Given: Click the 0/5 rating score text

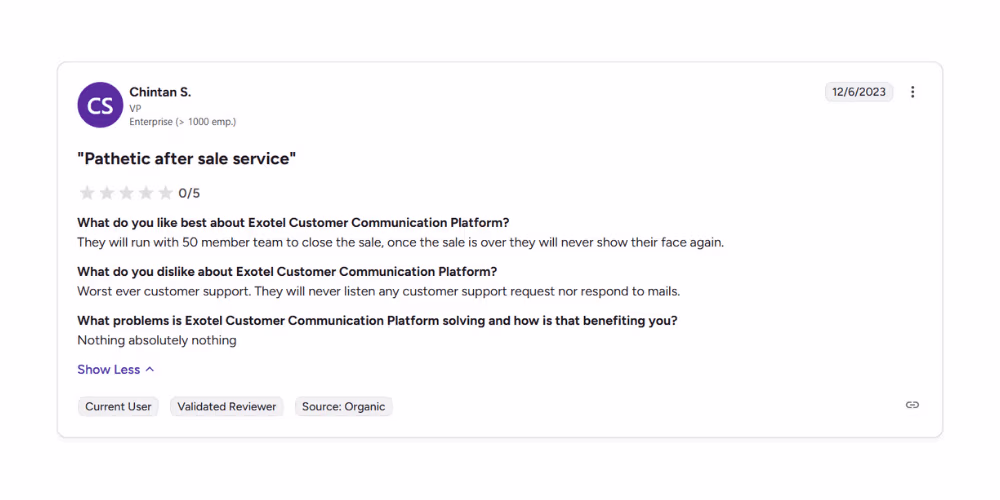Looking at the screenshot, I should pyautogui.click(x=189, y=194).
